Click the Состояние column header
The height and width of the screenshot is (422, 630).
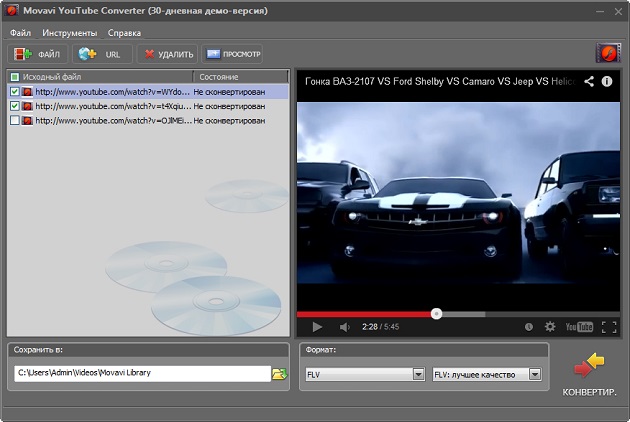click(241, 77)
